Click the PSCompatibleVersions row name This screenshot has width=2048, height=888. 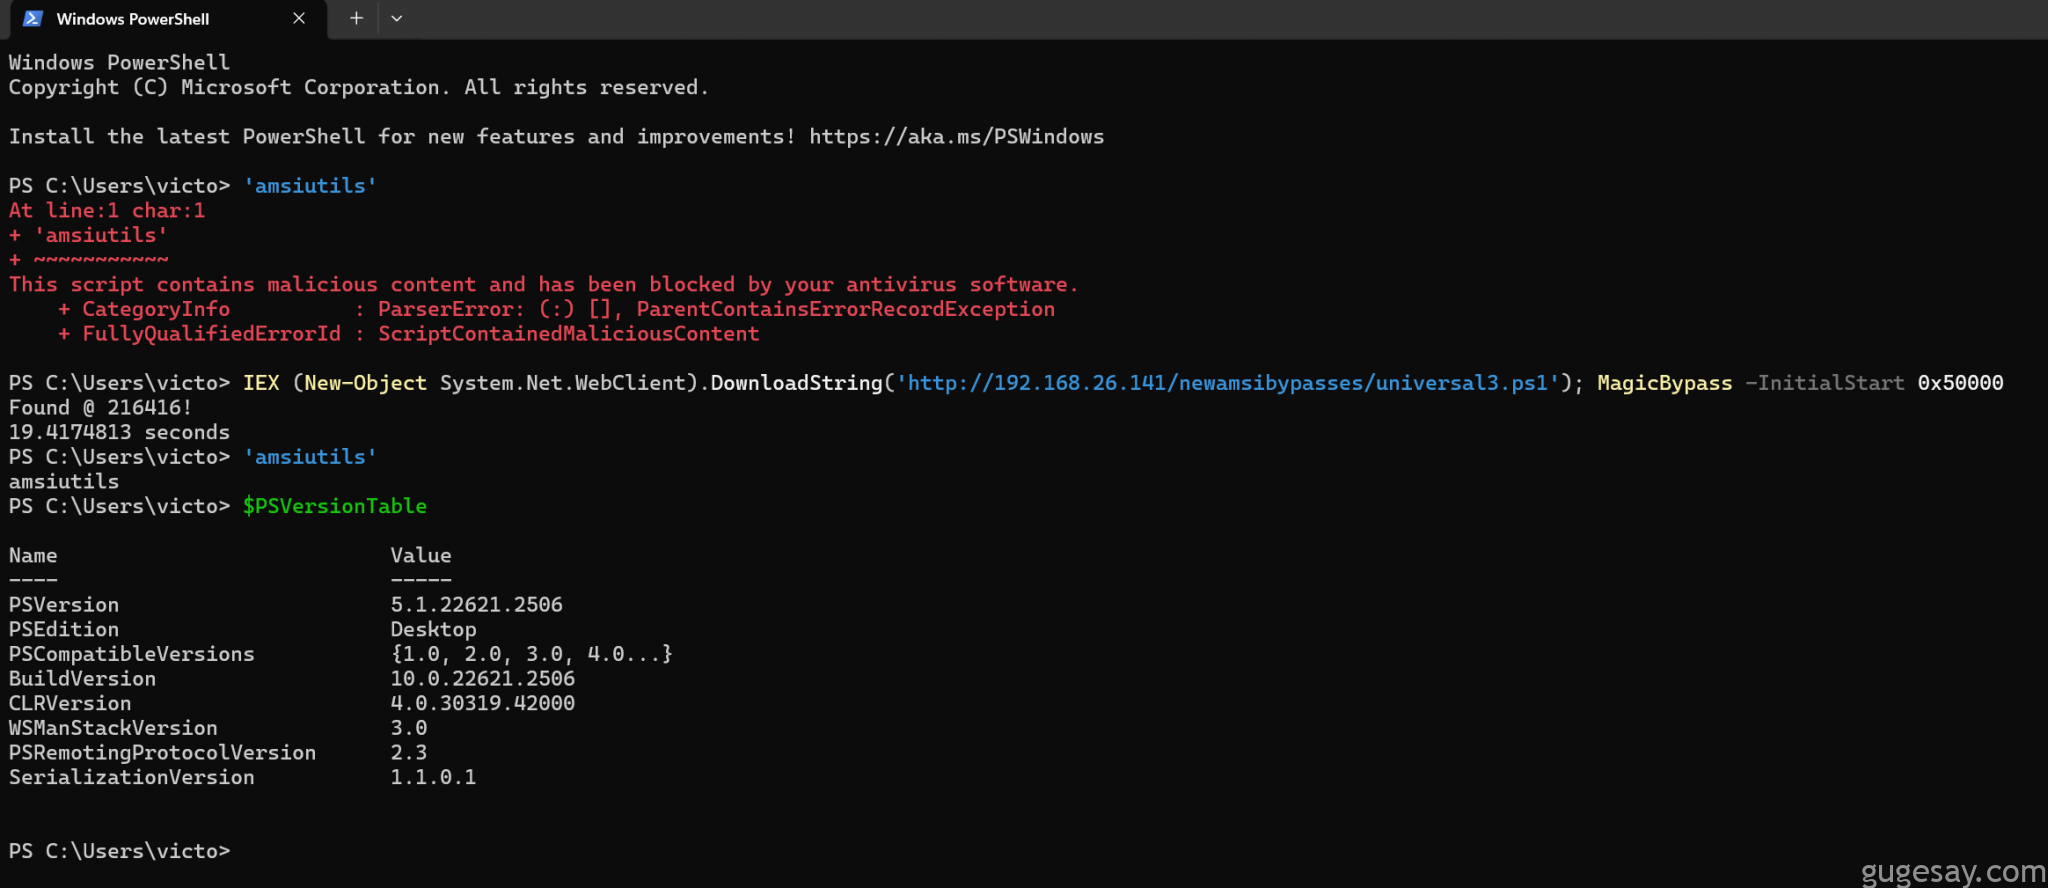(x=132, y=654)
